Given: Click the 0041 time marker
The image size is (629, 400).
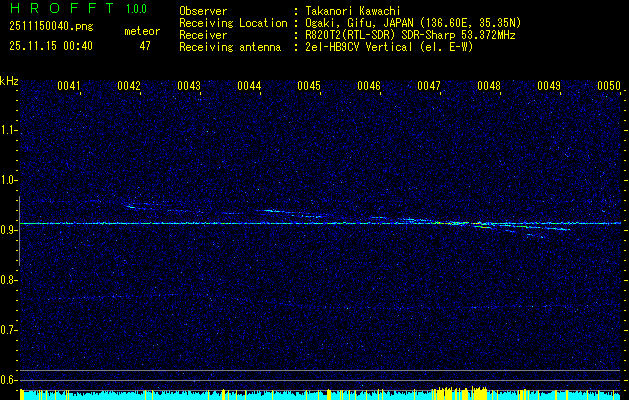Looking at the screenshot, I should pos(69,87).
